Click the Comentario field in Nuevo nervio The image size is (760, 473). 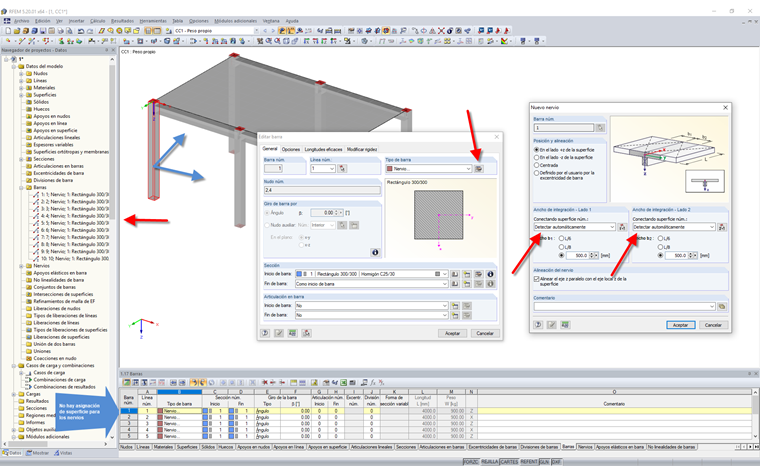[x=622, y=306]
